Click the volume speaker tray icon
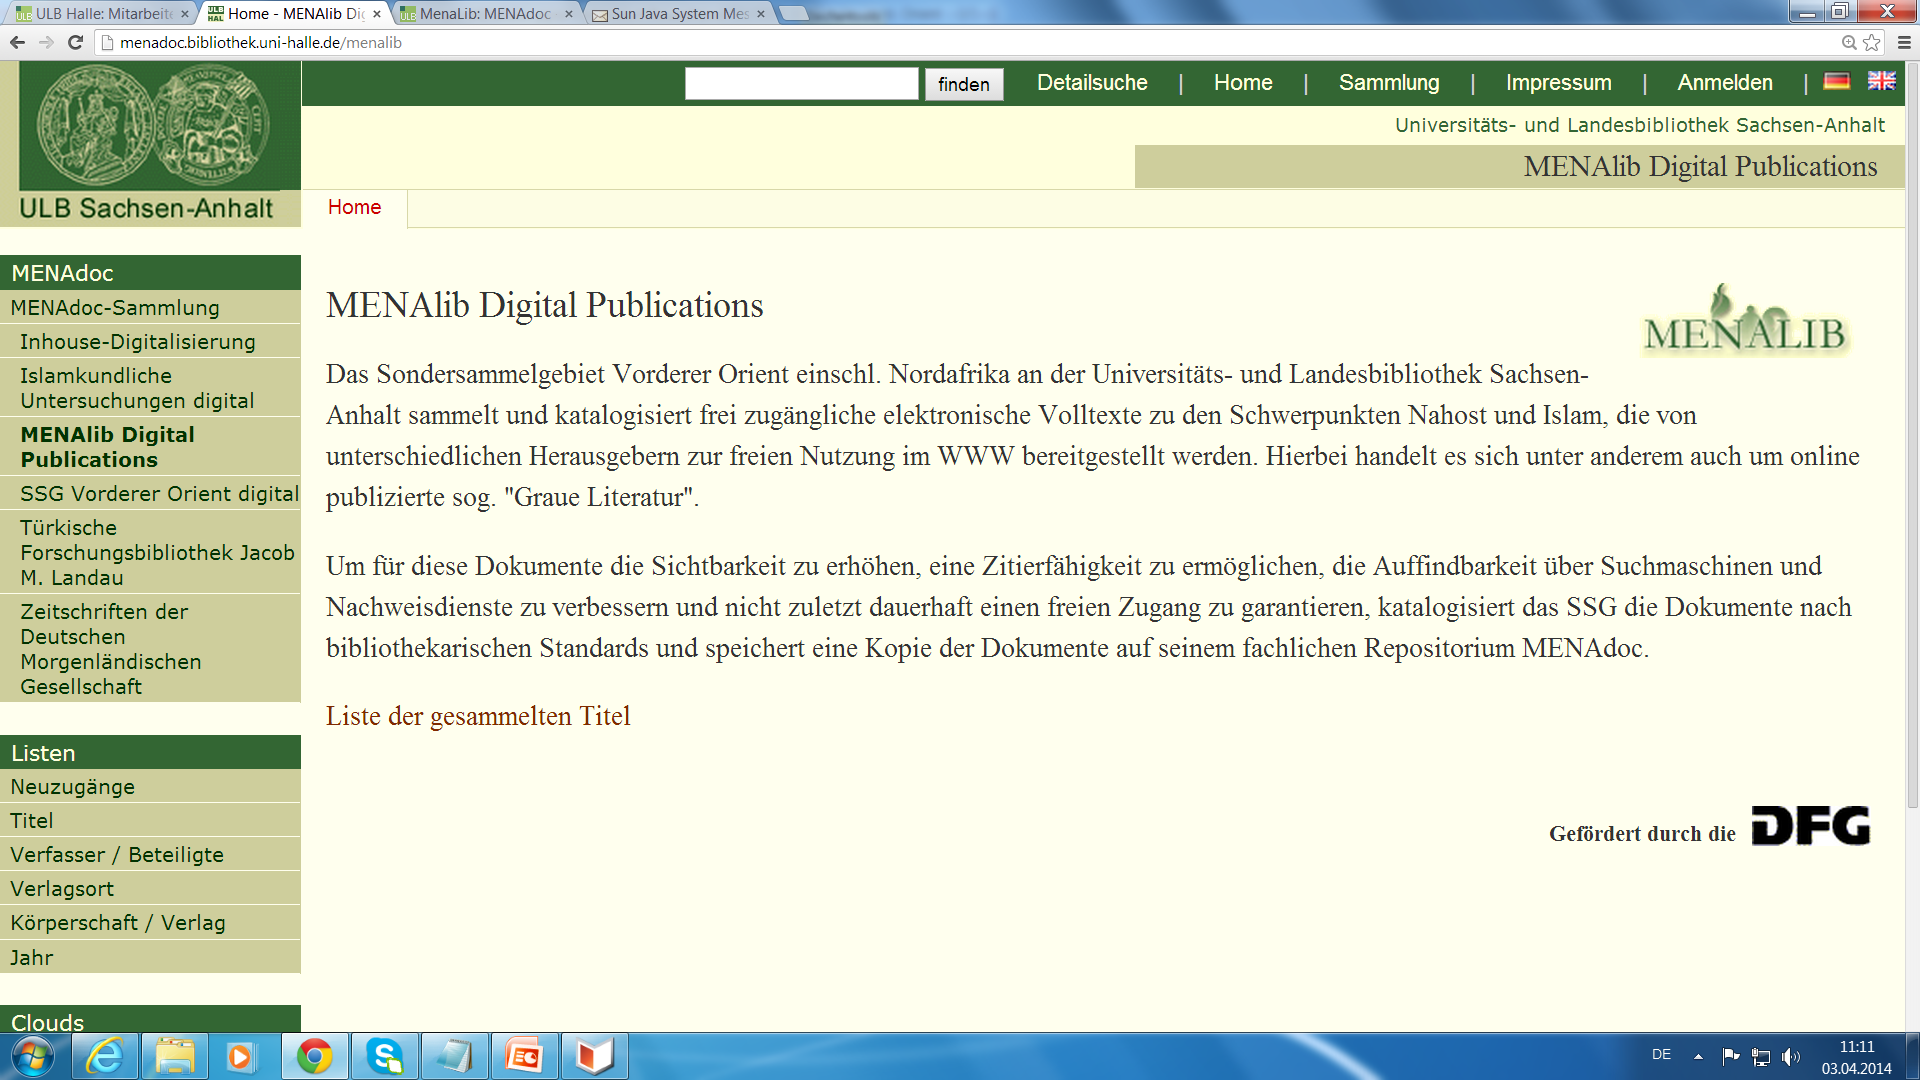The width and height of the screenshot is (1920, 1080). (1790, 1056)
